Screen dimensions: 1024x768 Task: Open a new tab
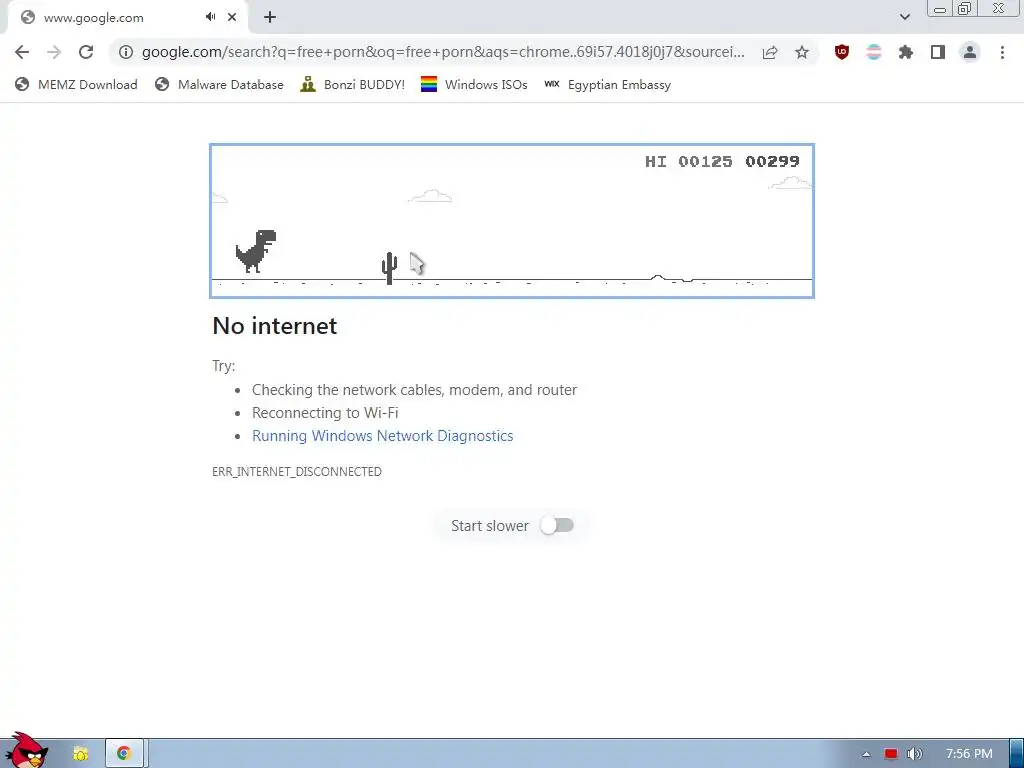coord(270,17)
